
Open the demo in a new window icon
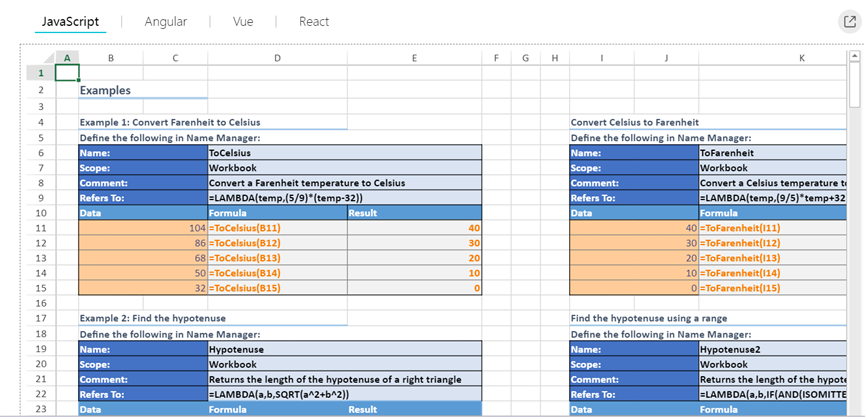pos(848,22)
